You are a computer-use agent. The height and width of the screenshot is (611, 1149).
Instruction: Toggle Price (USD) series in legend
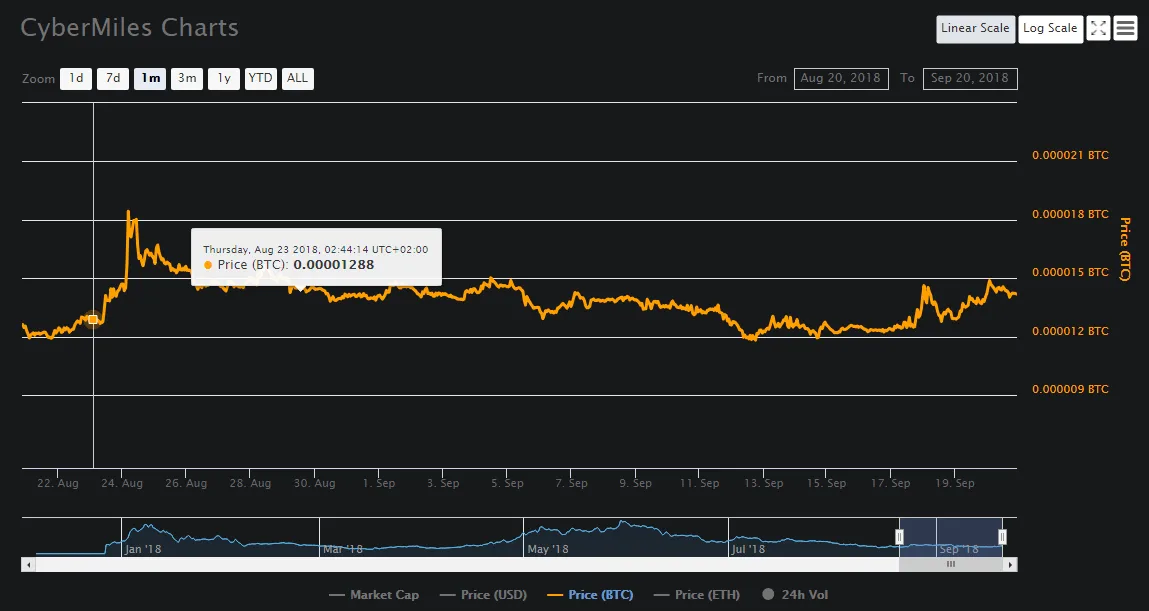click(484, 595)
